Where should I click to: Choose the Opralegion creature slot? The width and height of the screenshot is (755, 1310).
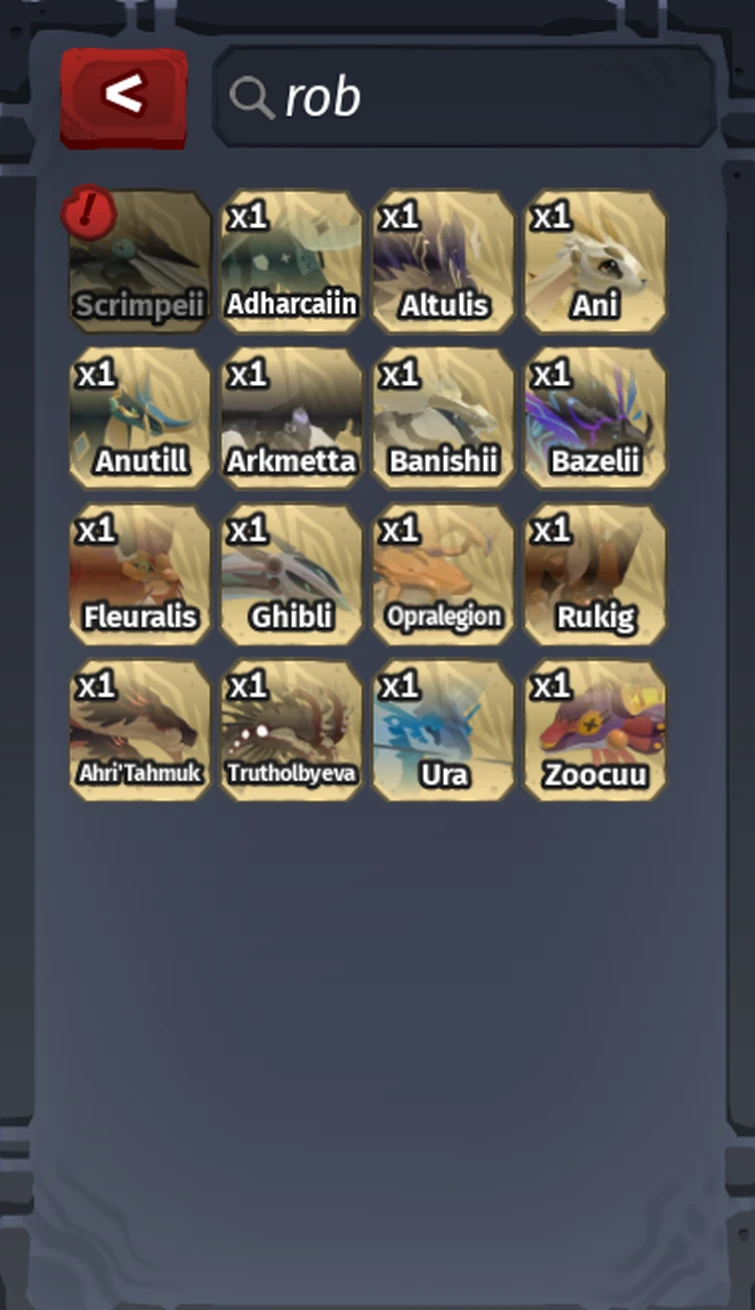pos(443,574)
